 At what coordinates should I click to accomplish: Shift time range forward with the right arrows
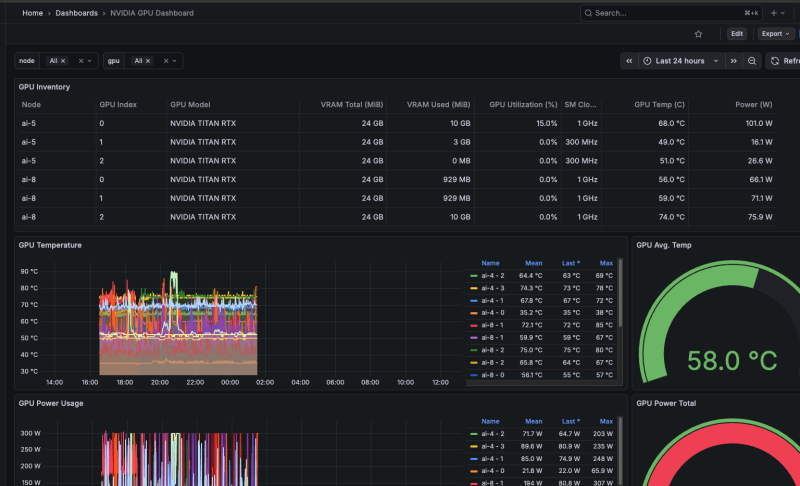pyautogui.click(x=733, y=61)
